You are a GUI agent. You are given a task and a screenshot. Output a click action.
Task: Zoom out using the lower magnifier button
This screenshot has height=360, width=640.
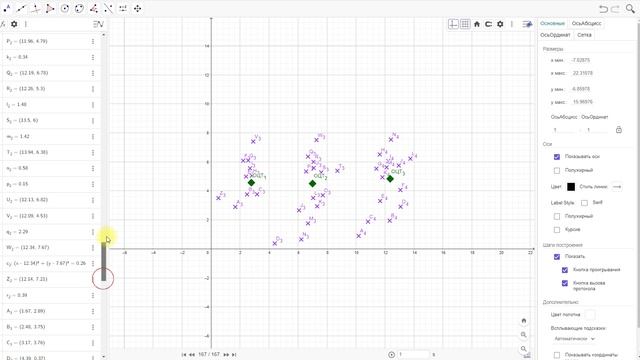click(524, 349)
